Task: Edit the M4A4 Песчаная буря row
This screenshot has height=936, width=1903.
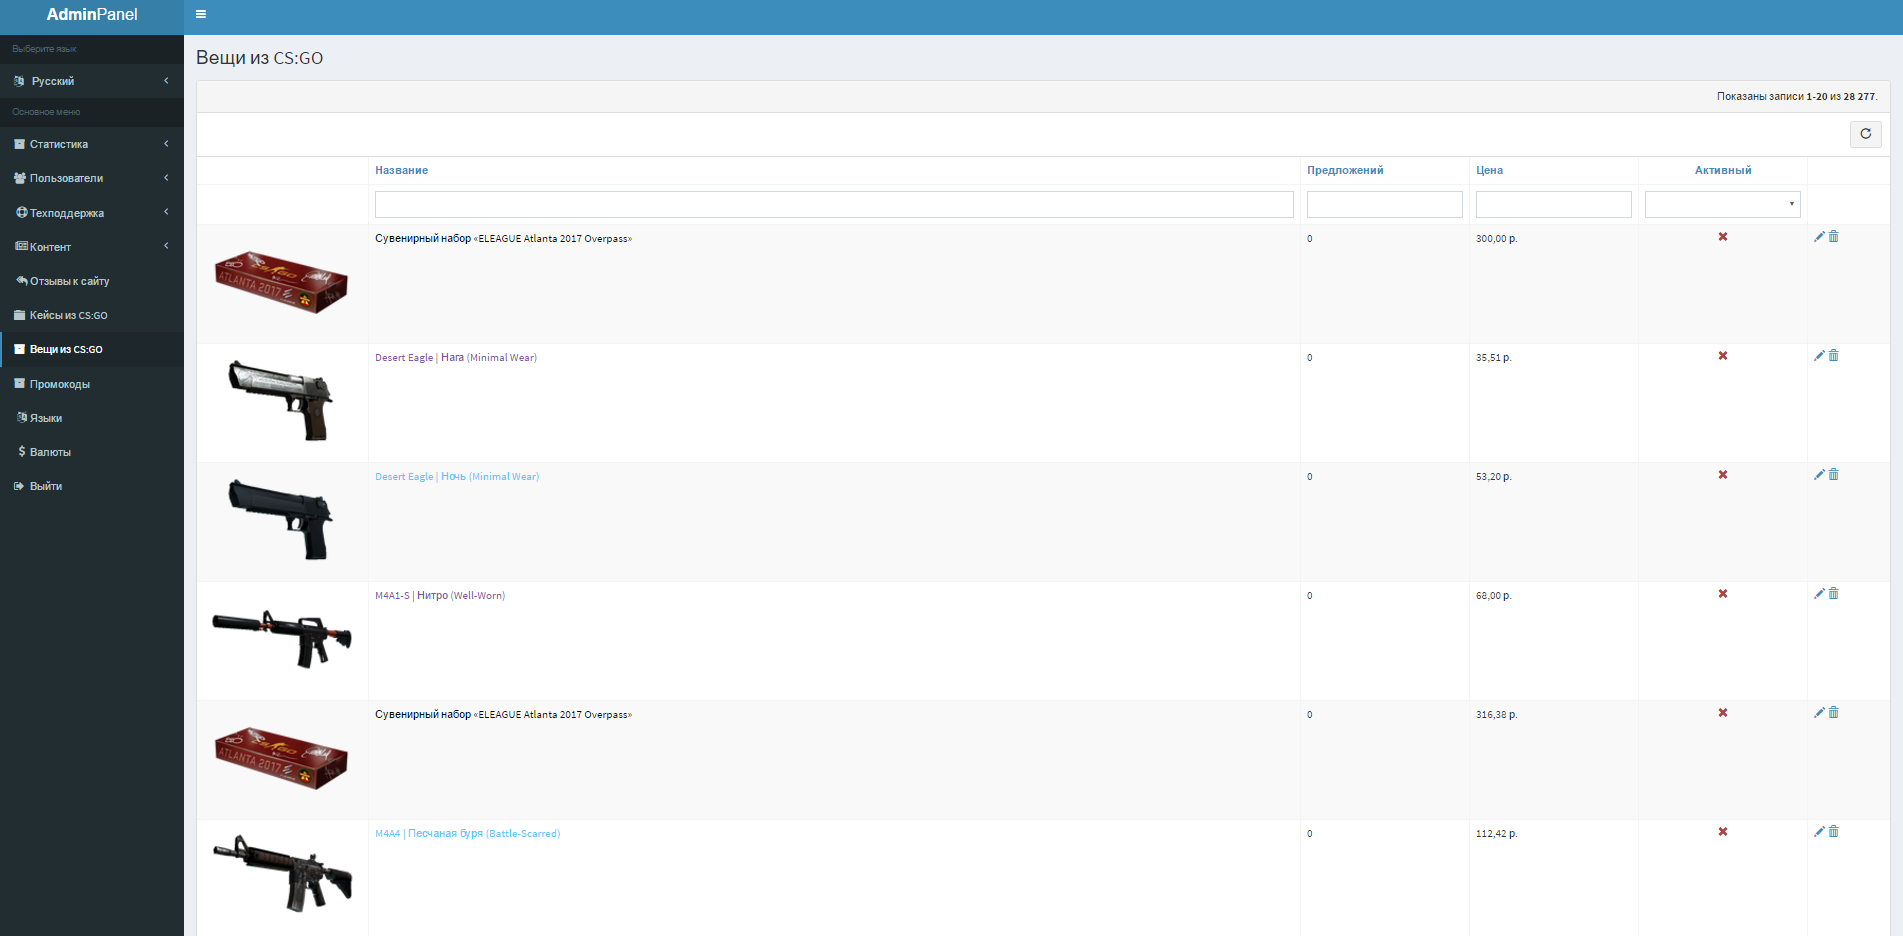Action: (x=1819, y=832)
